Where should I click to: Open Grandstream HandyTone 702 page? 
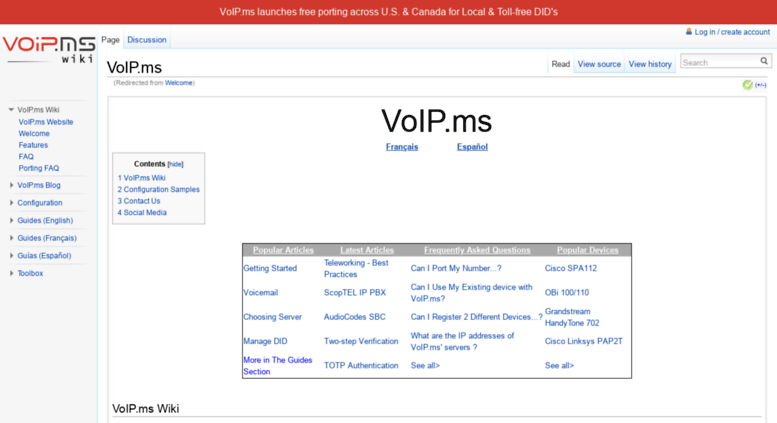572,317
